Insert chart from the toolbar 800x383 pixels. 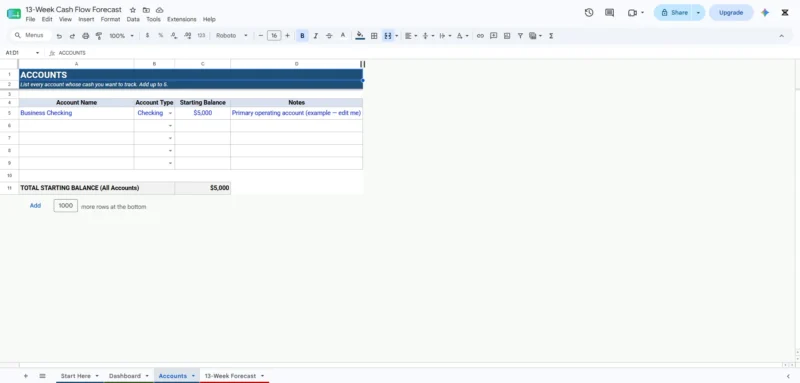(x=507, y=36)
